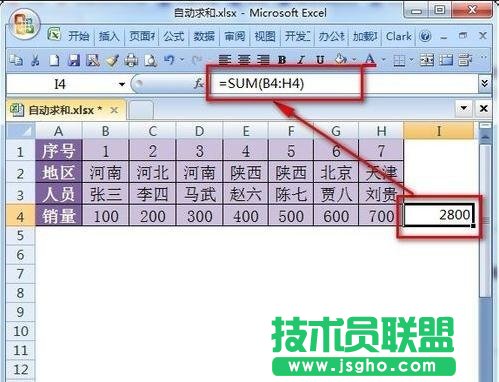Click the vertical scrollbar
The image size is (499, 382).
point(486,220)
